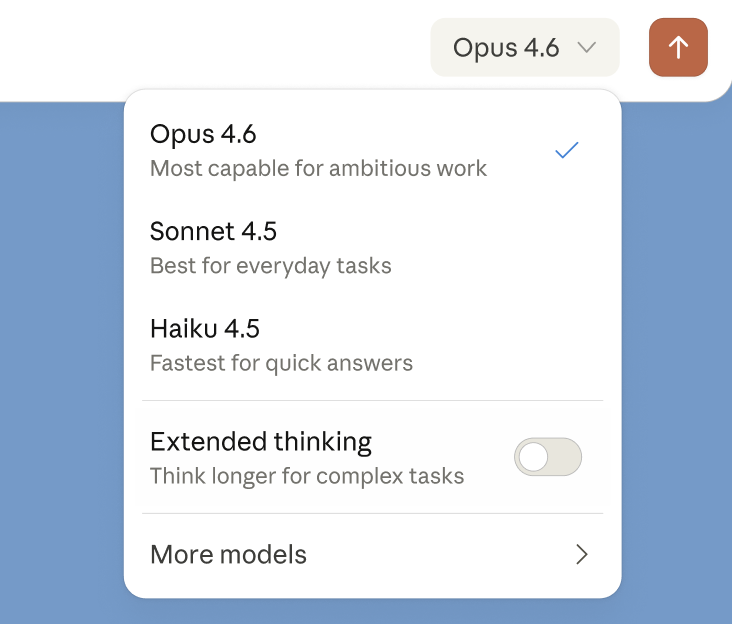
Task: Click "Fastest for quick answers" description
Action: pos(281,363)
